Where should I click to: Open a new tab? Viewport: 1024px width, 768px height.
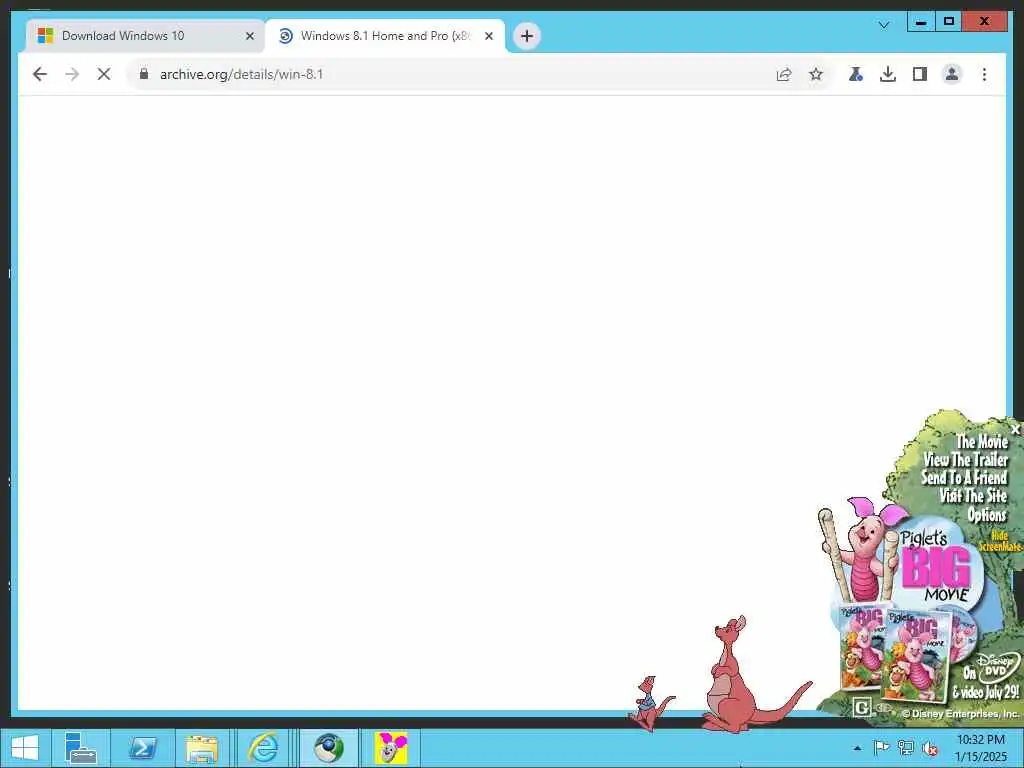[527, 36]
